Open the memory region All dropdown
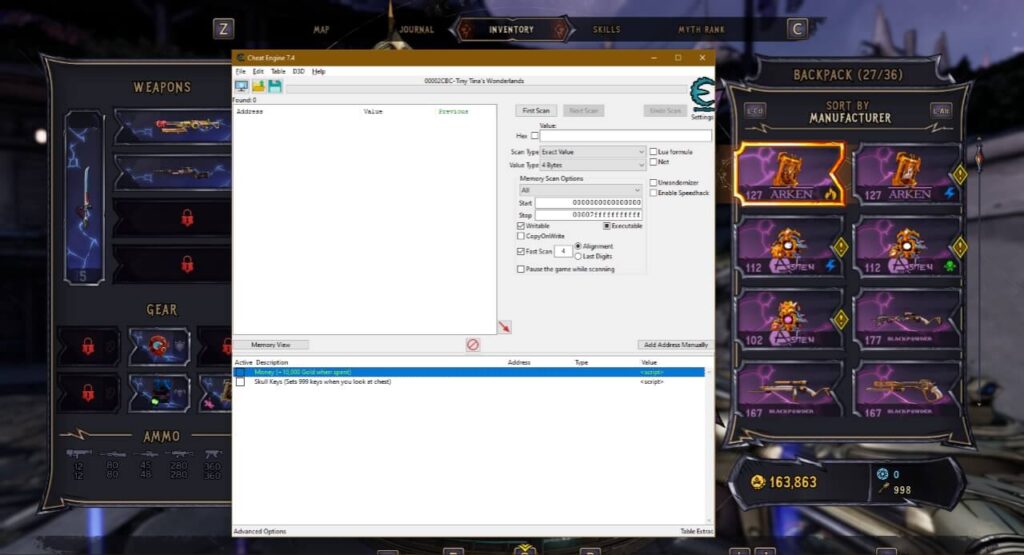The height and width of the screenshot is (555, 1024). 580,190
